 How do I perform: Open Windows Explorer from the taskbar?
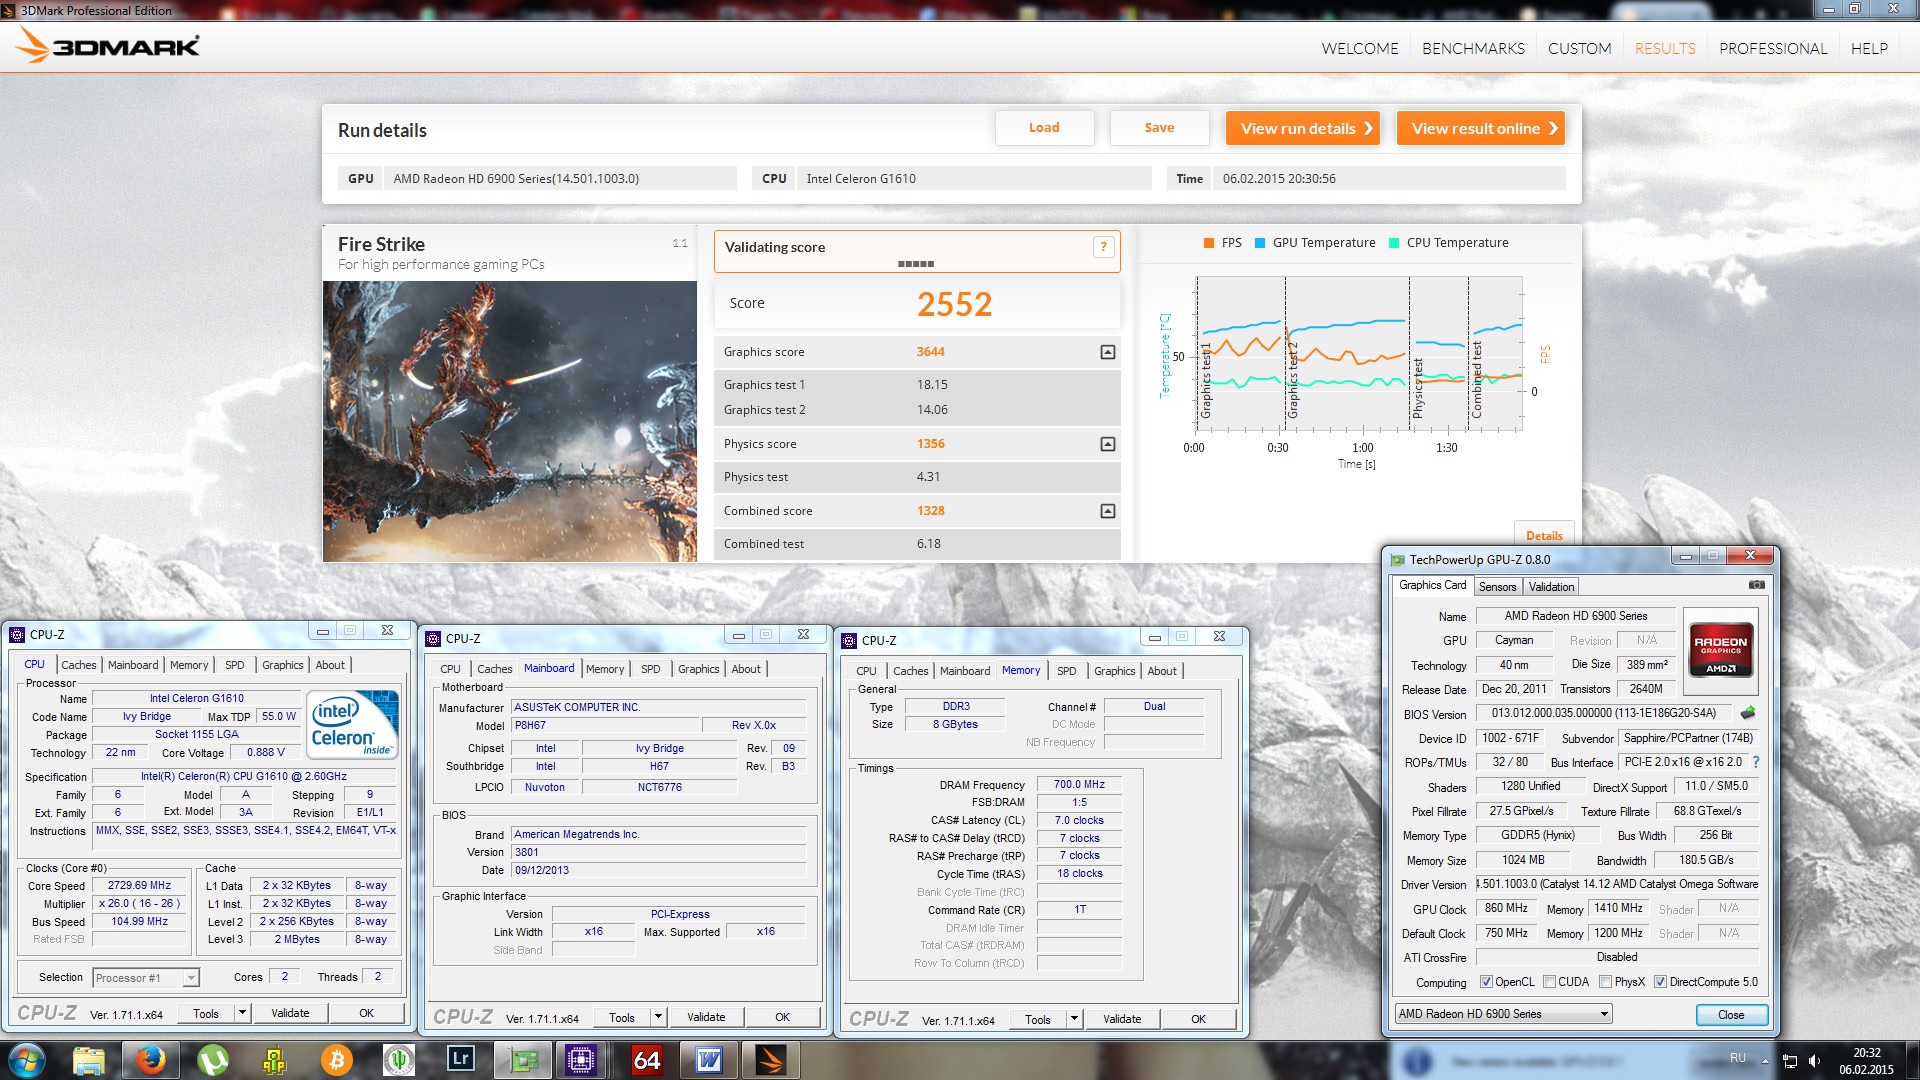(x=89, y=1060)
